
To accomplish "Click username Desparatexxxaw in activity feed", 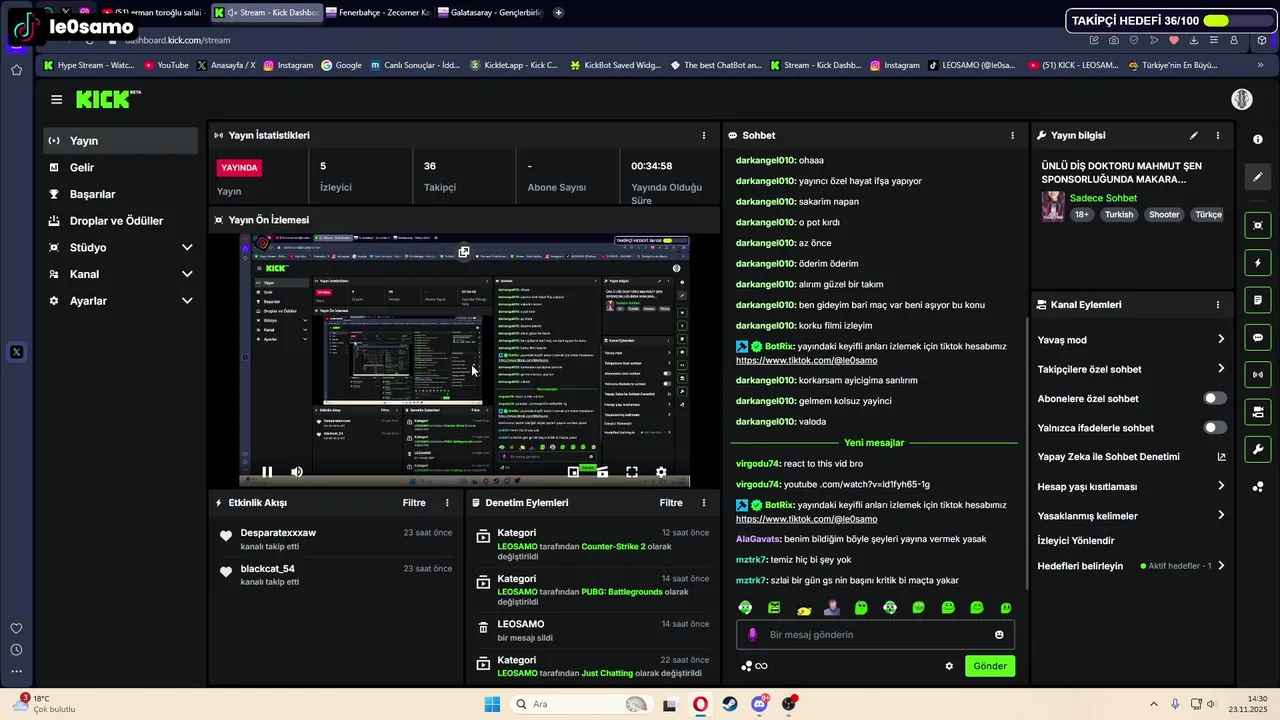I will pyautogui.click(x=278, y=533).
